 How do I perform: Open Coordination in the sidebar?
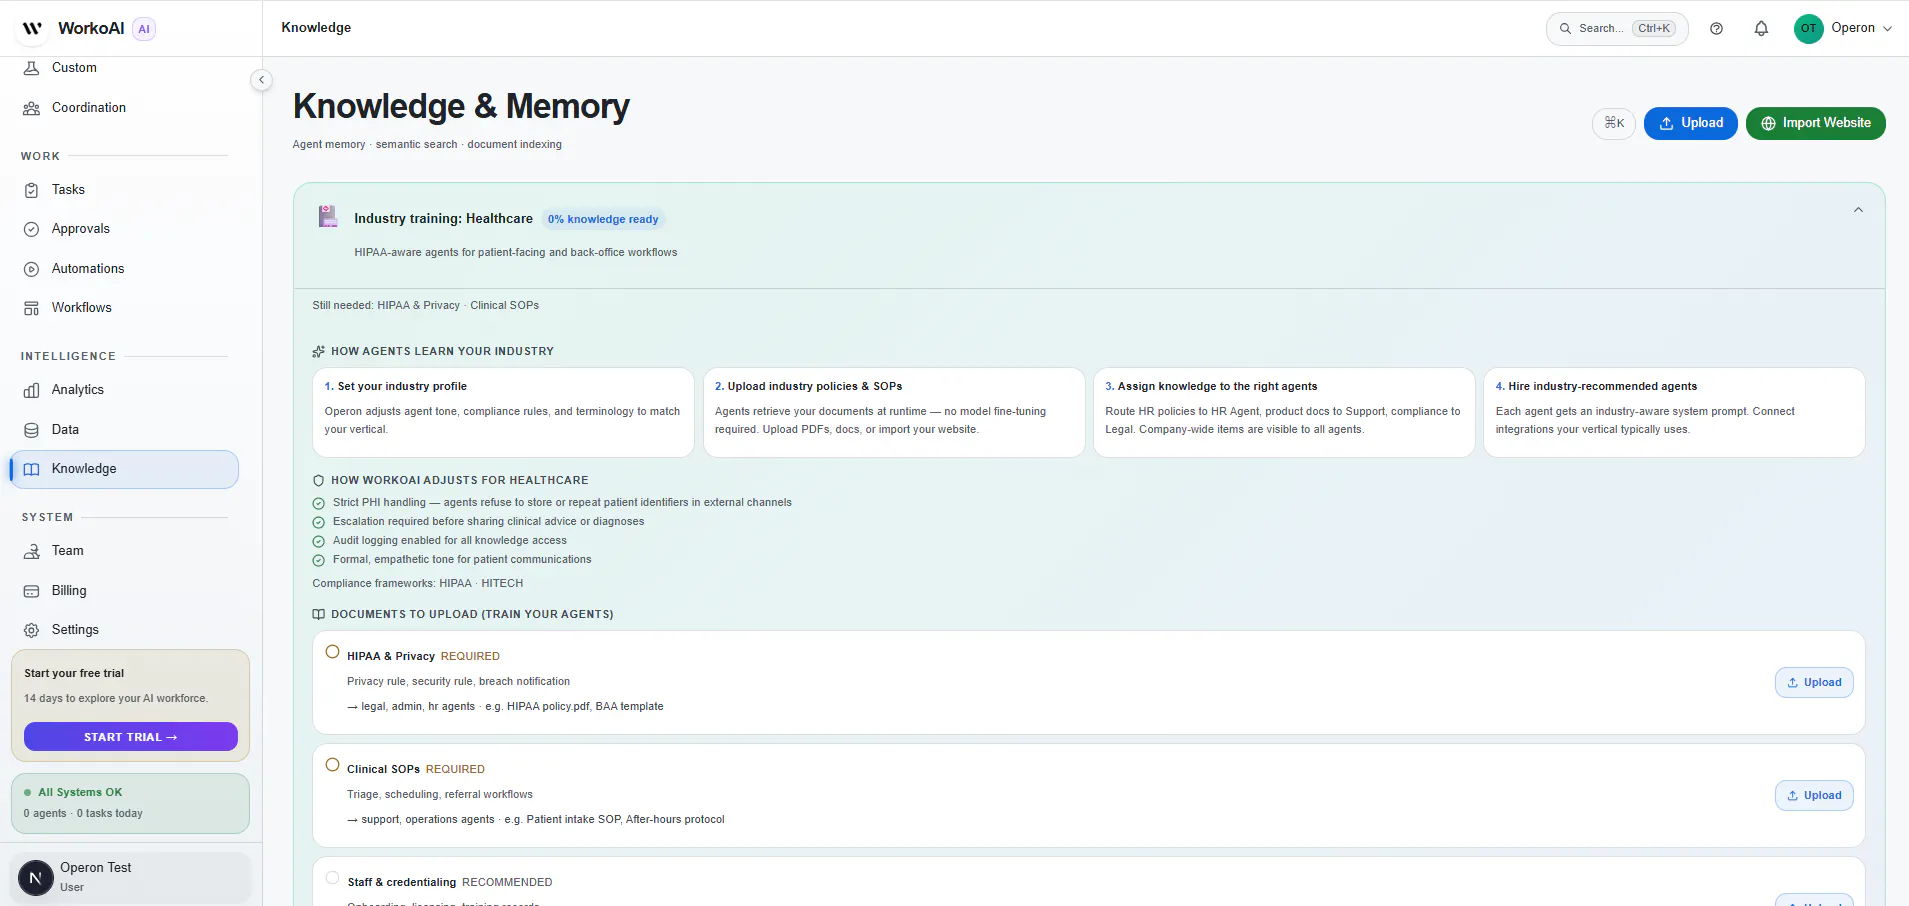coord(124,108)
